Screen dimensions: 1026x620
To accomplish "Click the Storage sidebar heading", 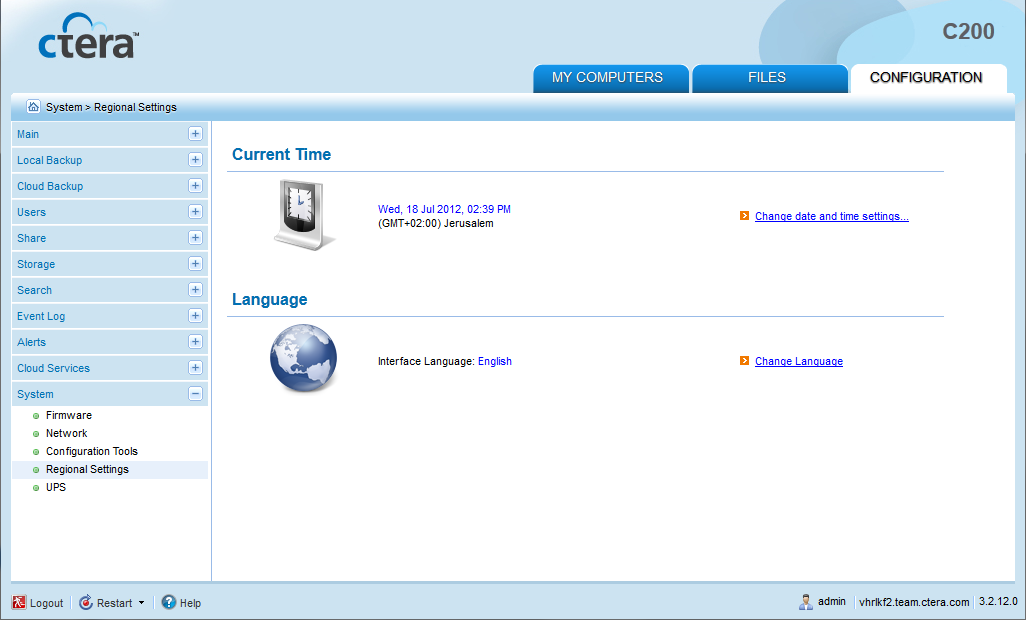I will (36, 264).
